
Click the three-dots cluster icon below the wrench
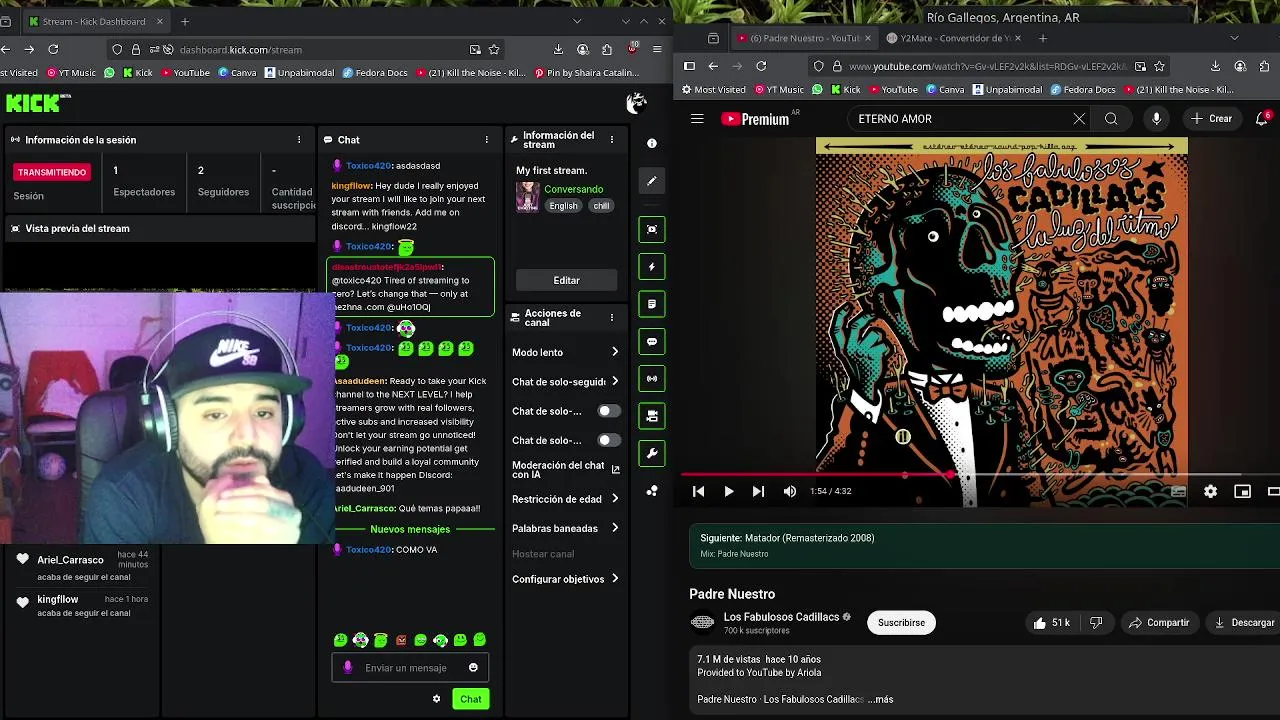[x=652, y=491]
